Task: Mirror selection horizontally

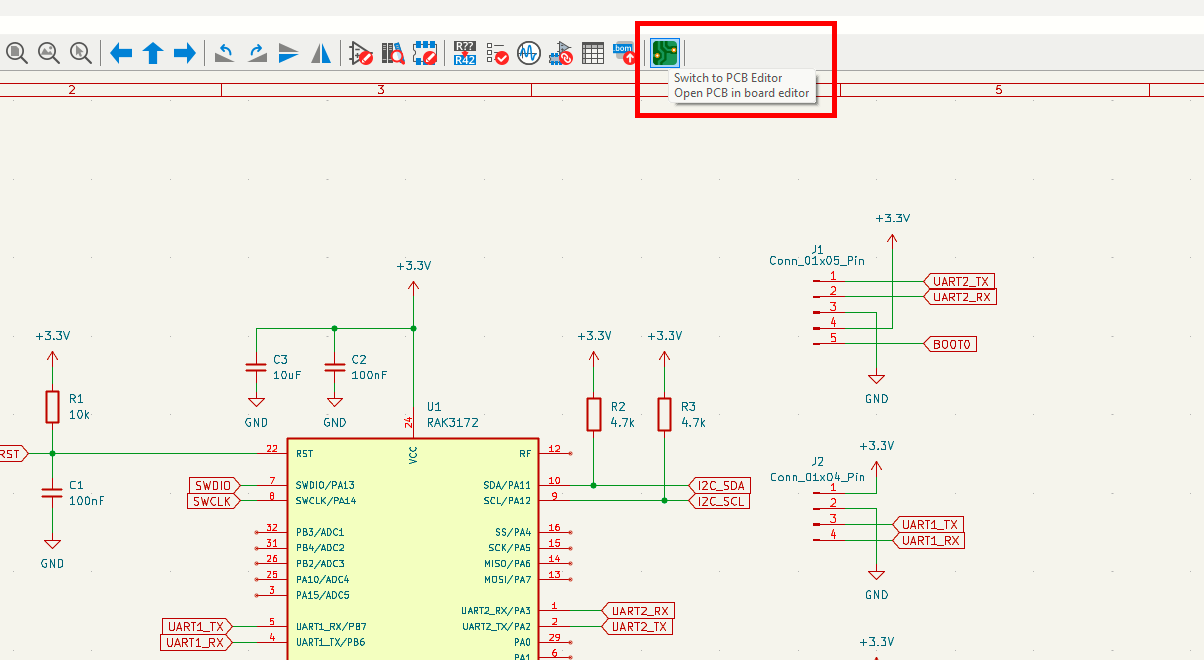Action: [x=321, y=53]
